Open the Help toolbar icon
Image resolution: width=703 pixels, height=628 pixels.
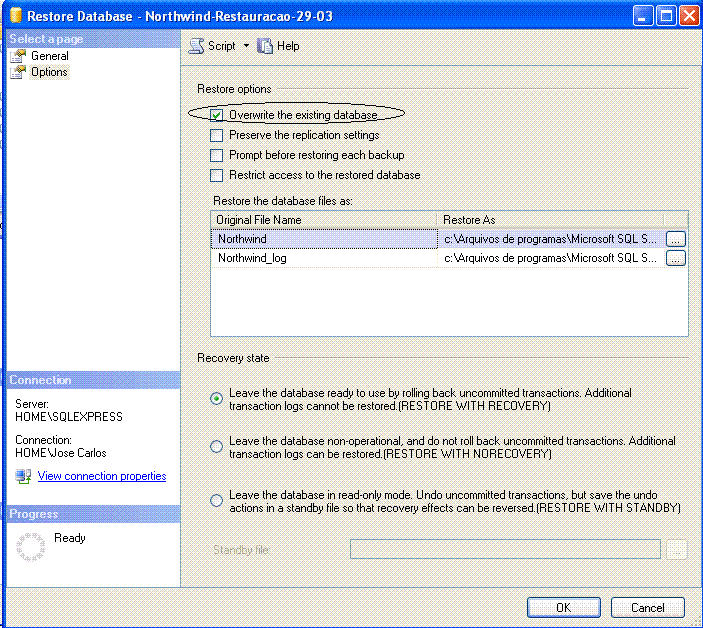(265, 46)
